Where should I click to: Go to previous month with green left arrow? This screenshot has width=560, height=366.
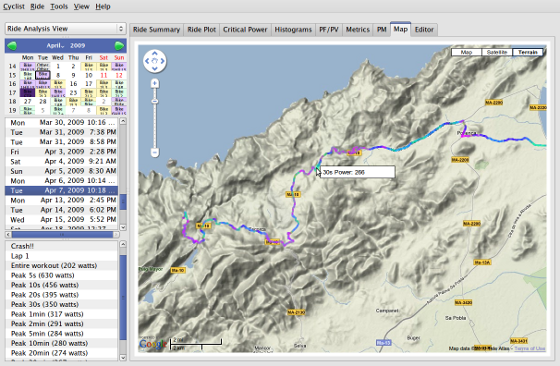[x=12, y=46]
